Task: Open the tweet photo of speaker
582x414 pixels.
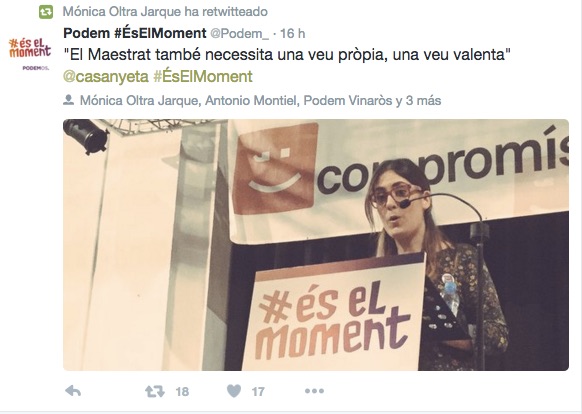Action: pyautogui.click(x=316, y=245)
